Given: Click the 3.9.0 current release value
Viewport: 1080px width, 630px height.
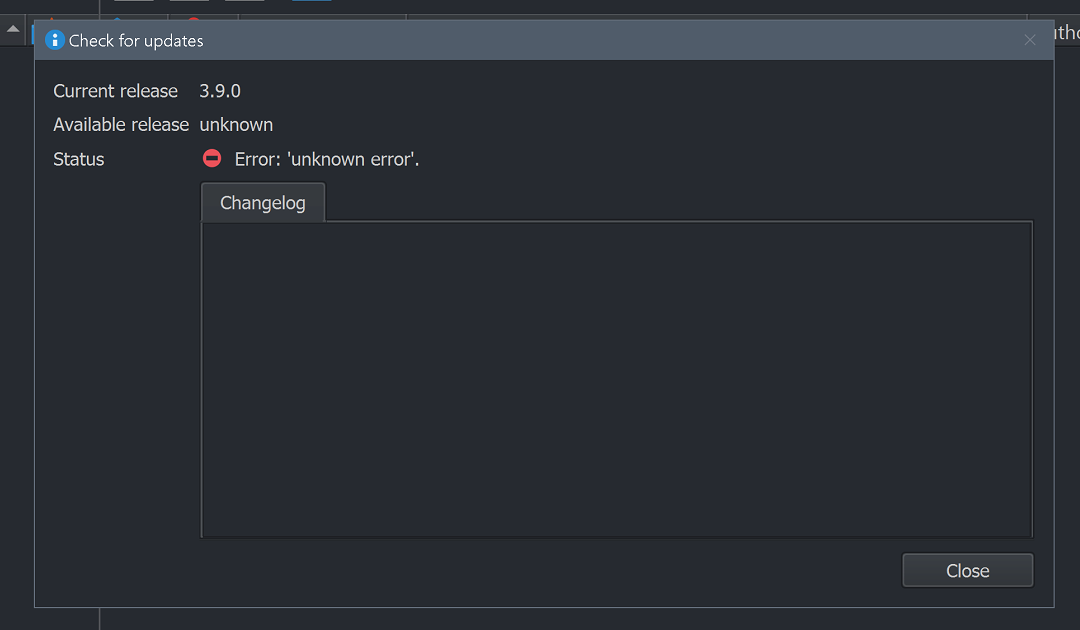Looking at the screenshot, I should pyautogui.click(x=220, y=91).
